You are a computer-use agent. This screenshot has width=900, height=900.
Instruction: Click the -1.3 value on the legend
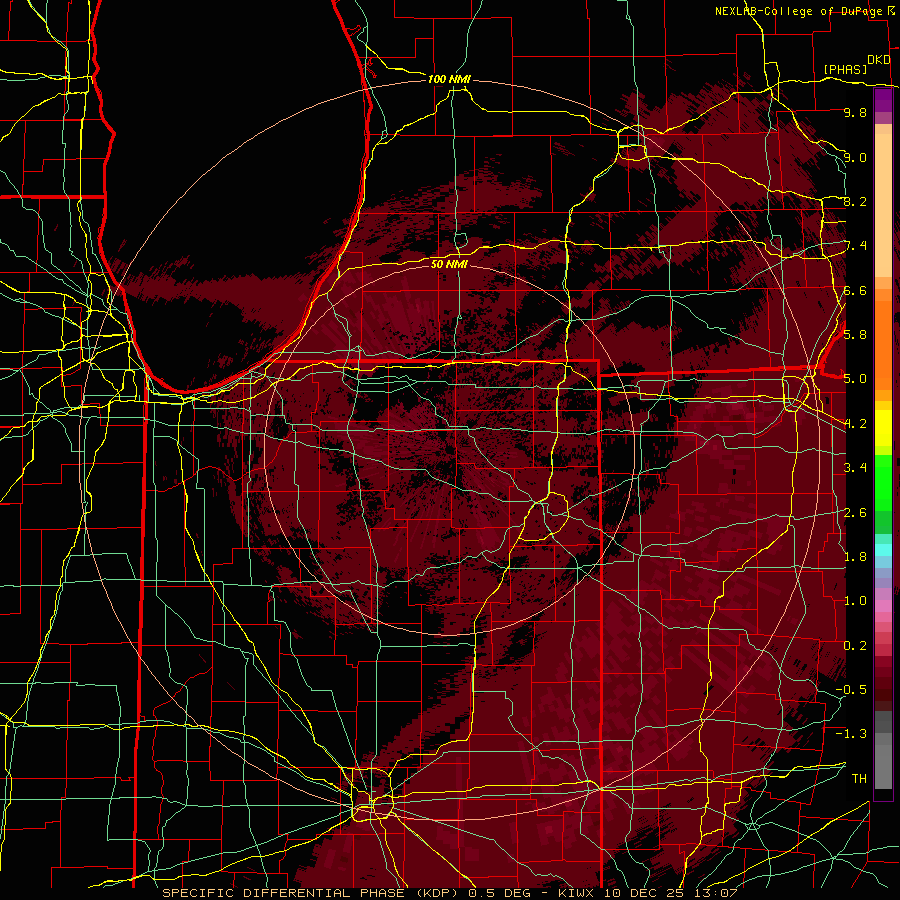(851, 734)
